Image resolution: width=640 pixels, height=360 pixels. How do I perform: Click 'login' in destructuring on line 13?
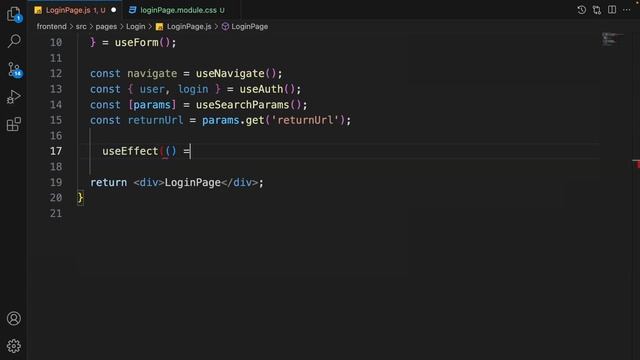tap(193, 89)
